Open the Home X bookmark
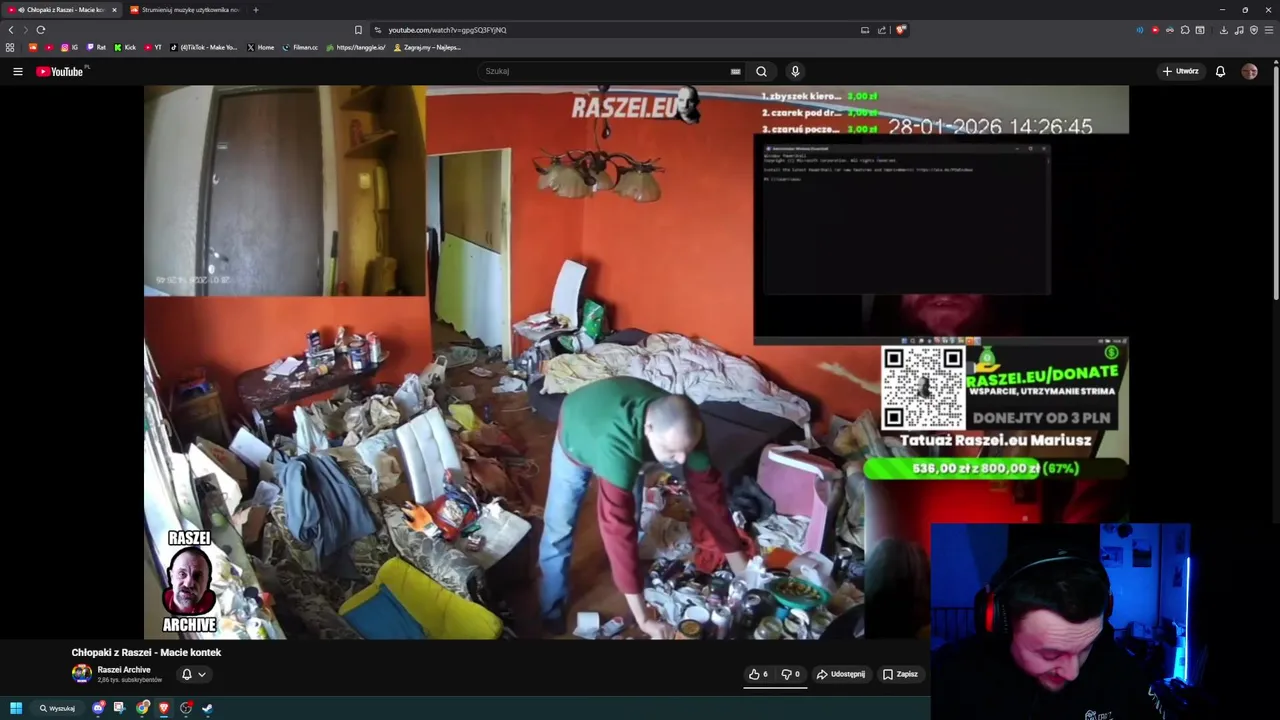The image size is (1280, 720). point(260,47)
